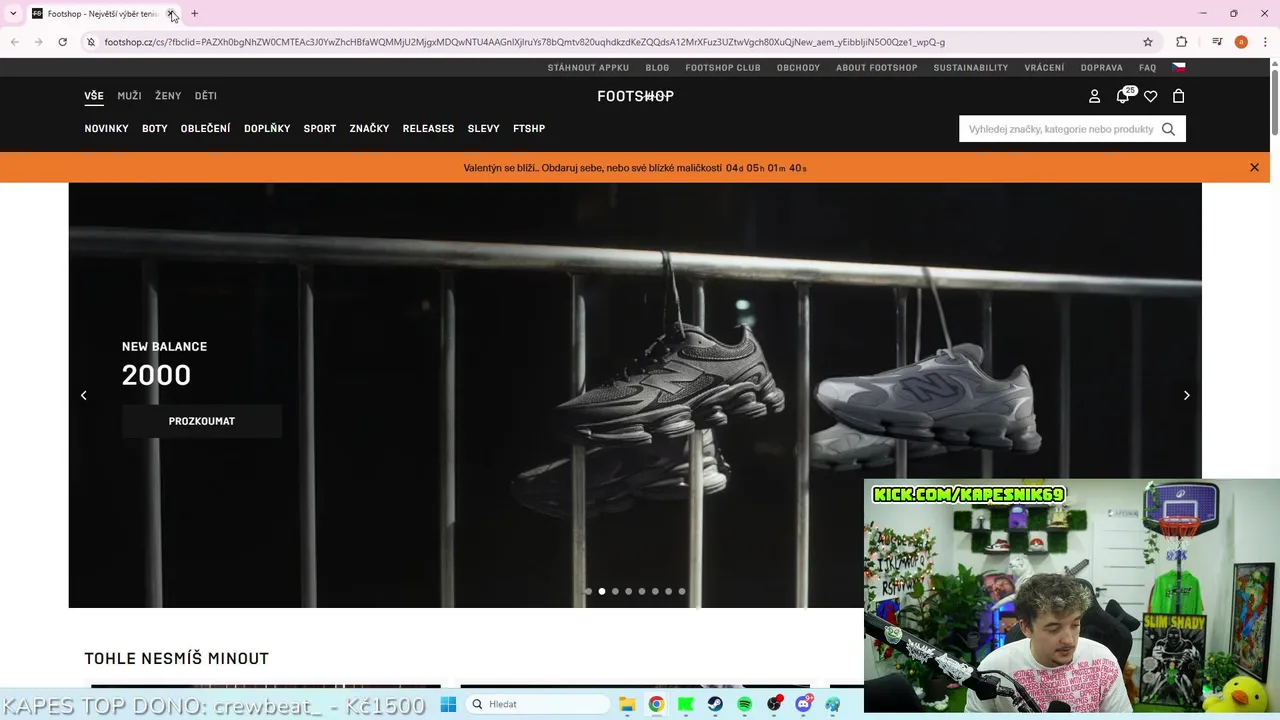The image size is (1280, 720).
Task: Open the VRÁCENÍ link
Action: [1044, 68]
